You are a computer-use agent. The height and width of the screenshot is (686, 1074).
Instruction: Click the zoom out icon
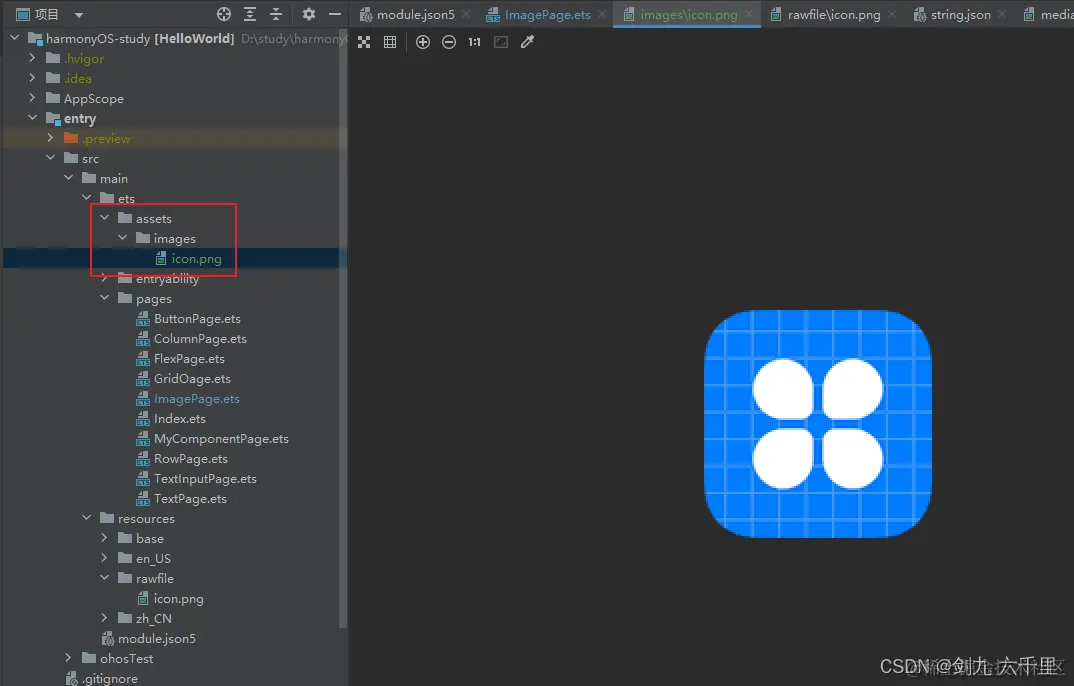tap(449, 42)
